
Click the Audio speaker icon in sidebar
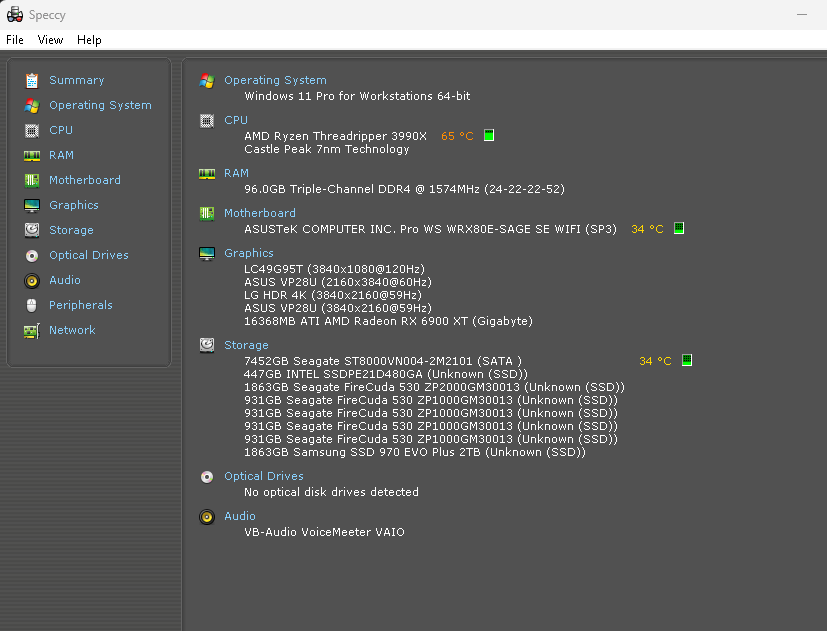point(32,281)
